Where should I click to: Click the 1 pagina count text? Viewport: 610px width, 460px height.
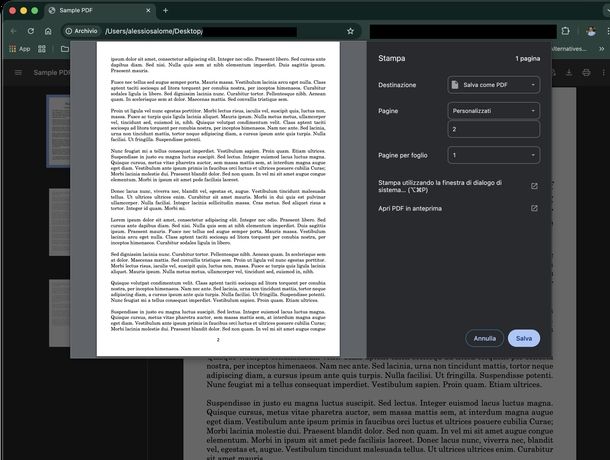tap(528, 59)
